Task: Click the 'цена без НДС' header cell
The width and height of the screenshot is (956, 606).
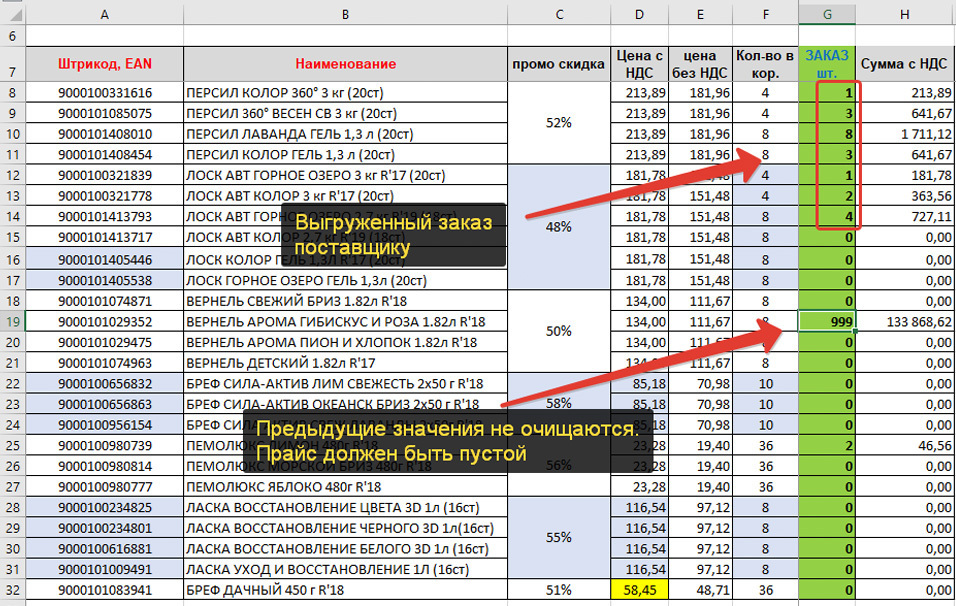Action: click(x=700, y=64)
